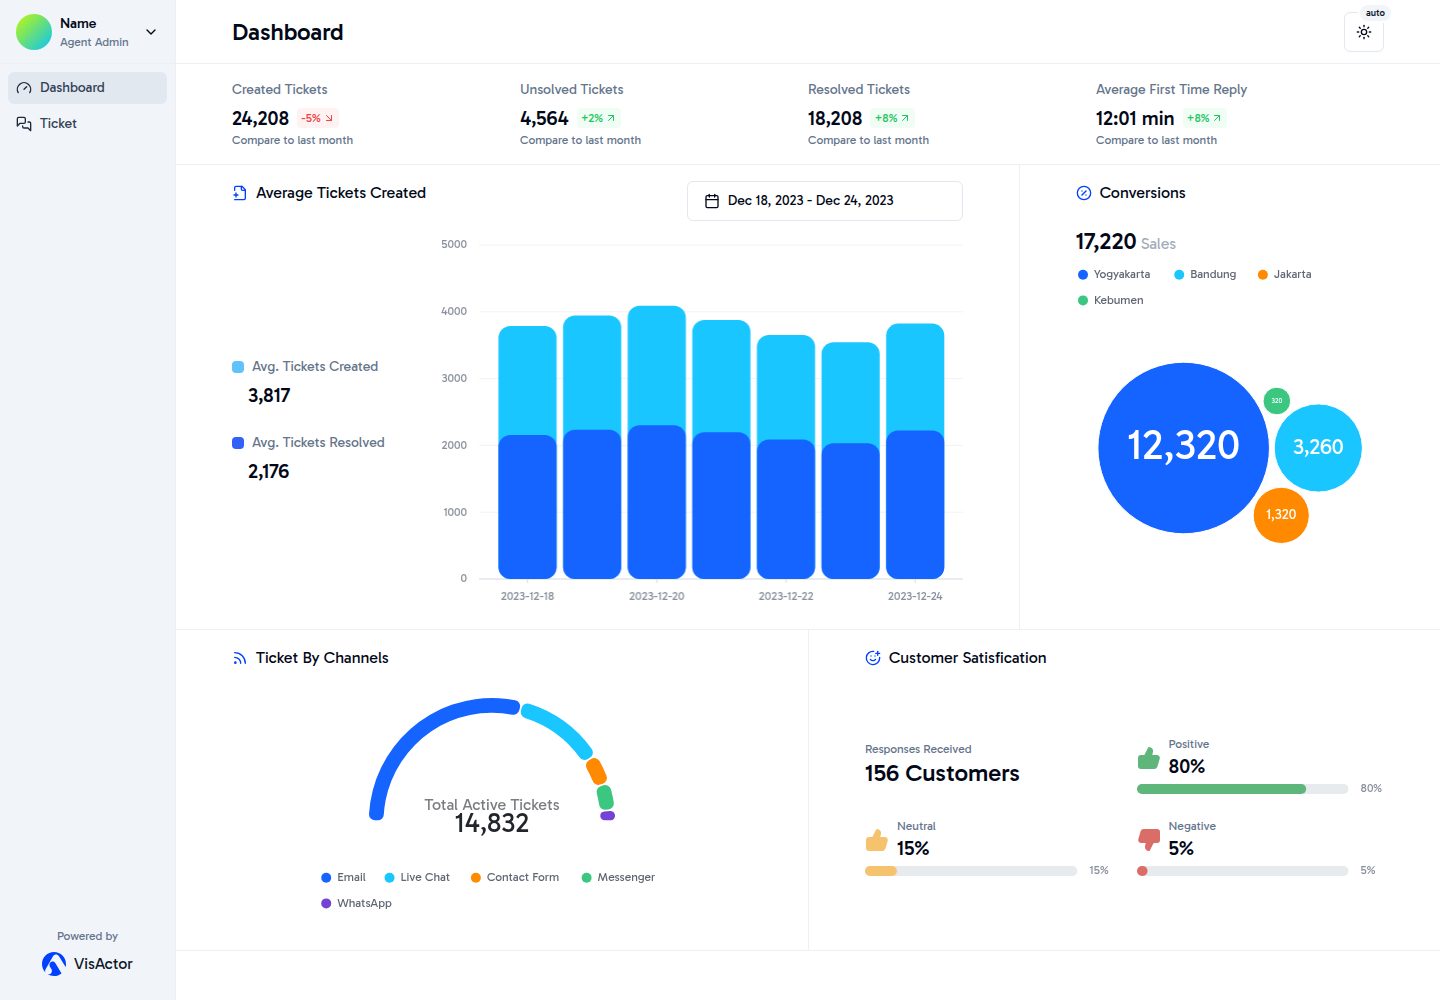This screenshot has height=1000, width=1440.
Task: Click the calendar icon in date range picker
Action: tap(712, 201)
